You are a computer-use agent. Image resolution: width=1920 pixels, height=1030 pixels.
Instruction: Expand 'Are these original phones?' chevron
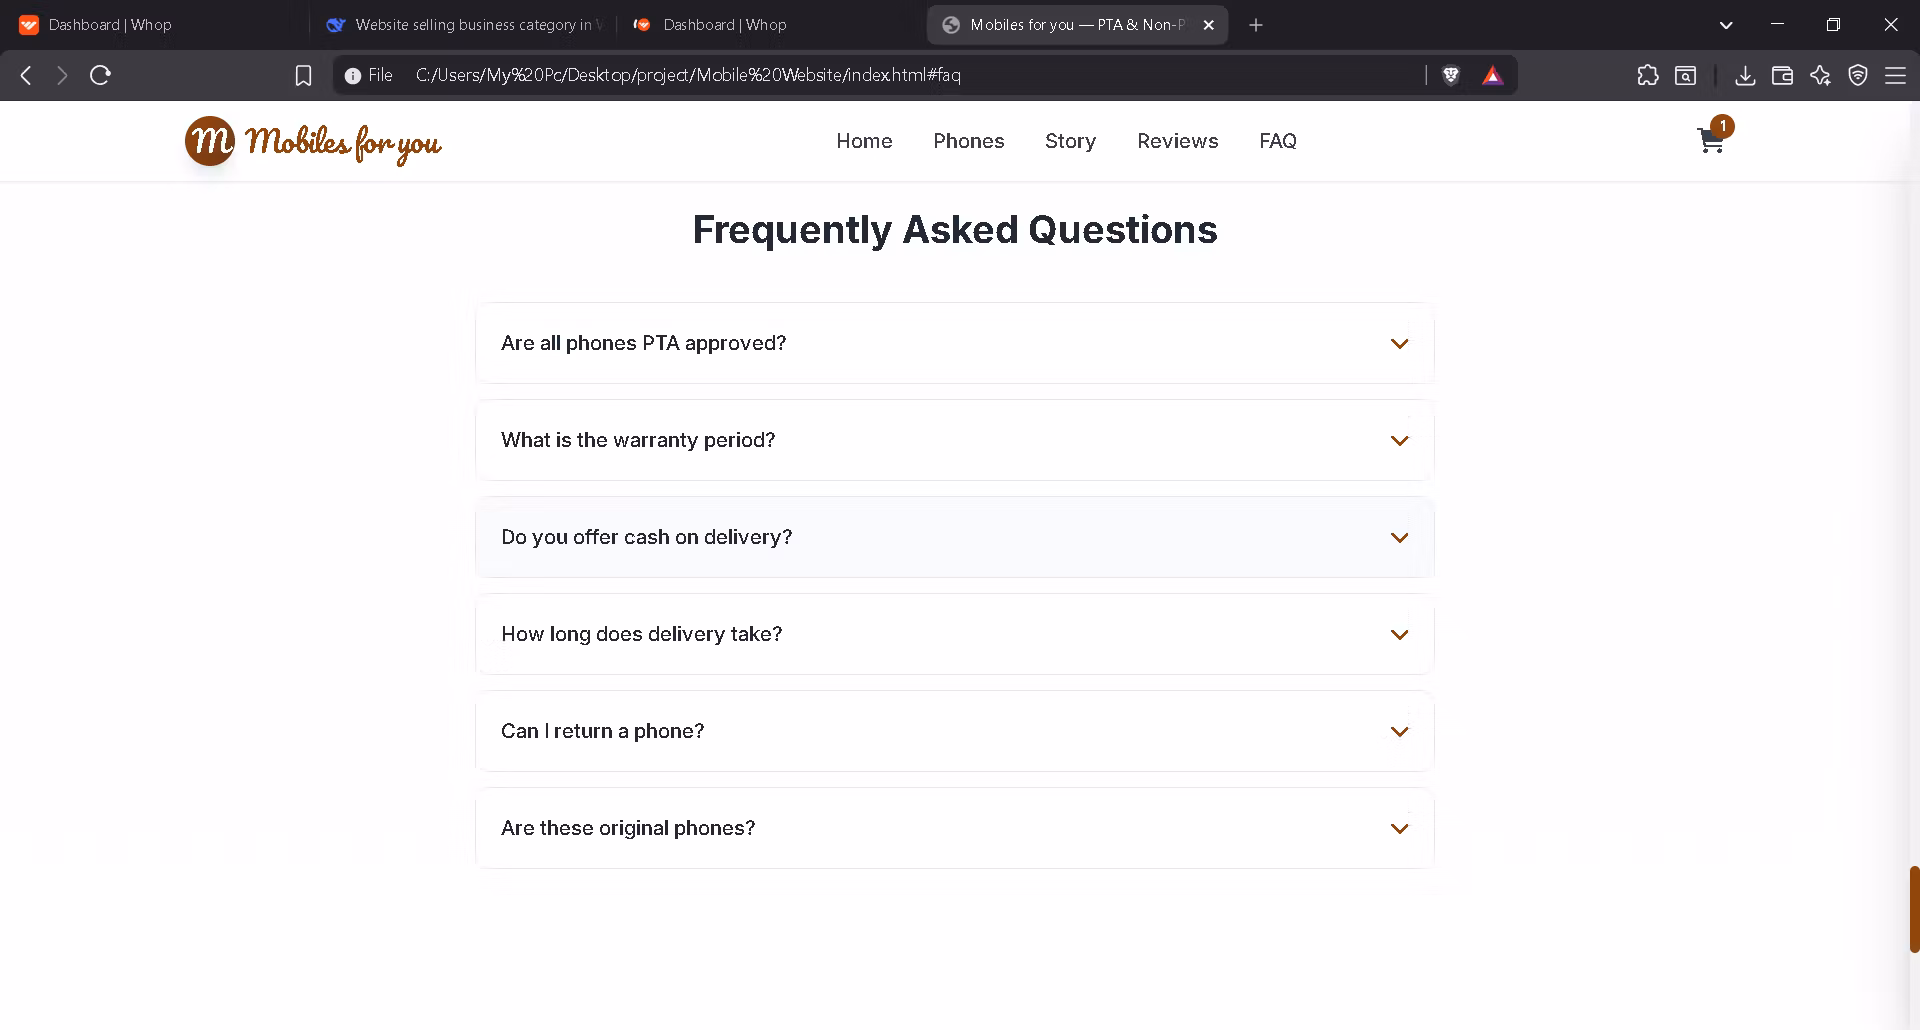[1400, 828]
